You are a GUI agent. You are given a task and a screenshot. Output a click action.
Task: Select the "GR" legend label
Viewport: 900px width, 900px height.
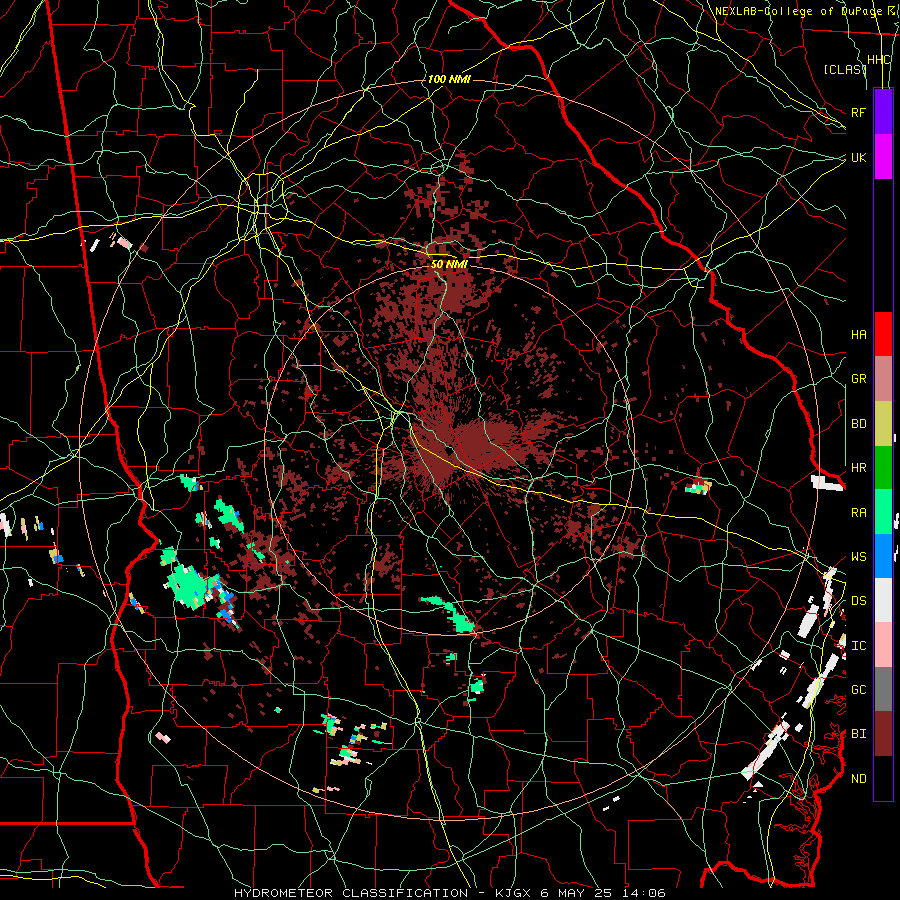(x=858, y=379)
